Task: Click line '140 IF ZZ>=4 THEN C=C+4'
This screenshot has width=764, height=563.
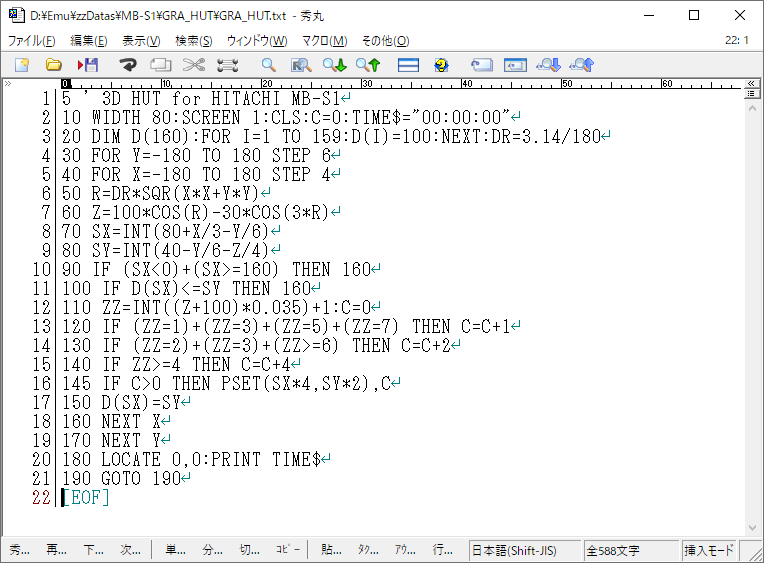Action: point(177,365)
